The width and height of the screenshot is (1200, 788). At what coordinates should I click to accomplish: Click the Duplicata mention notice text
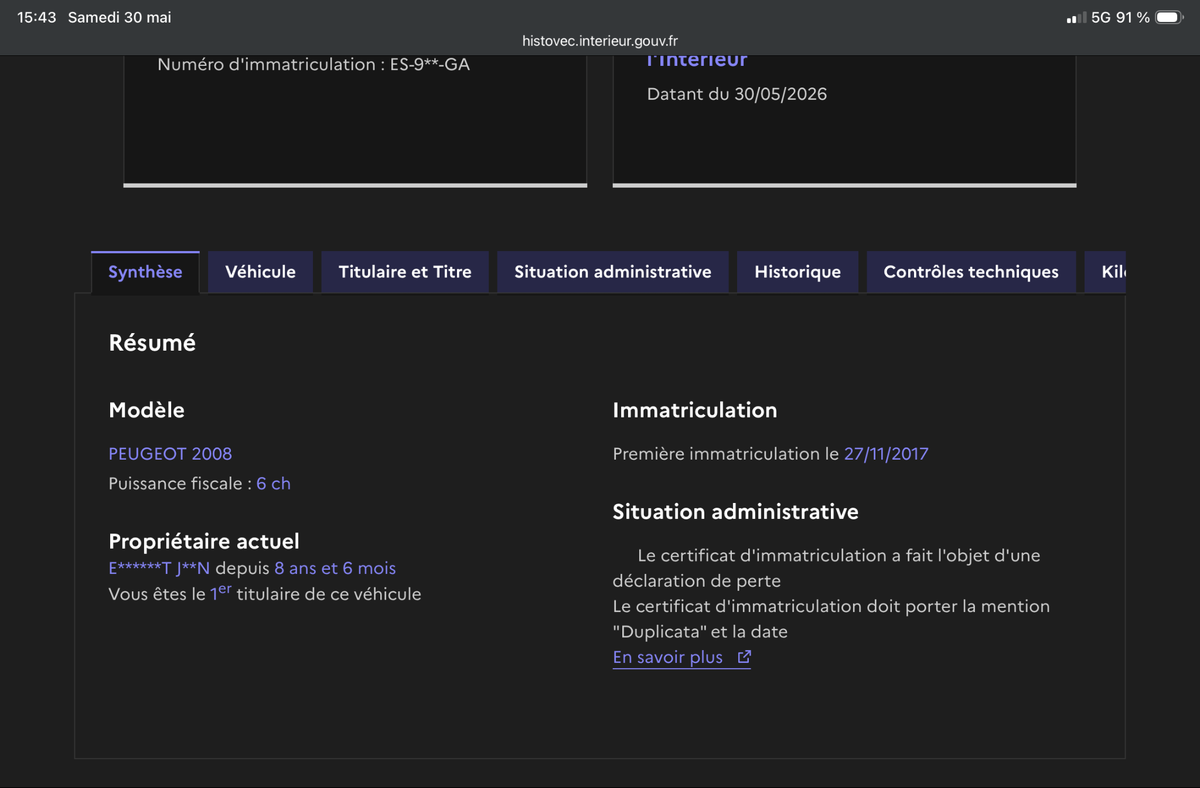coord(831,619)
